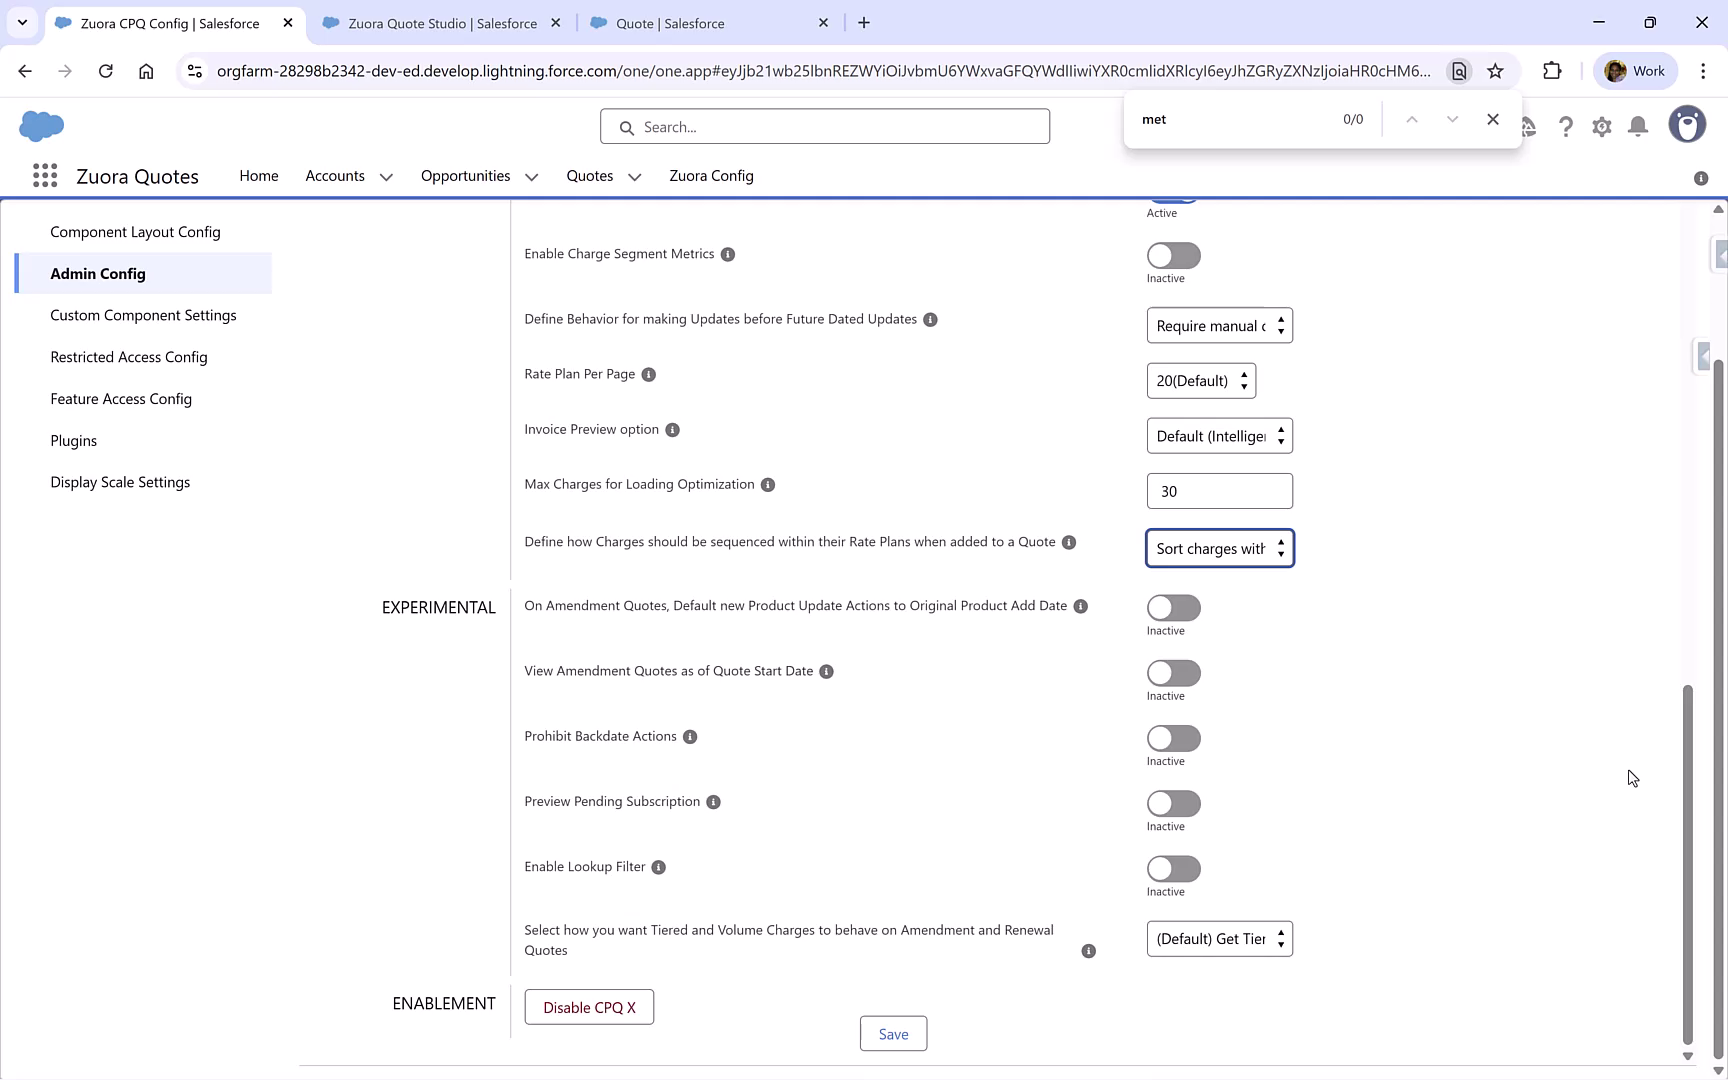
Task: Open Salesforce Help via question mark icon
Action: pyautogui.click(x=1566, y=126)
